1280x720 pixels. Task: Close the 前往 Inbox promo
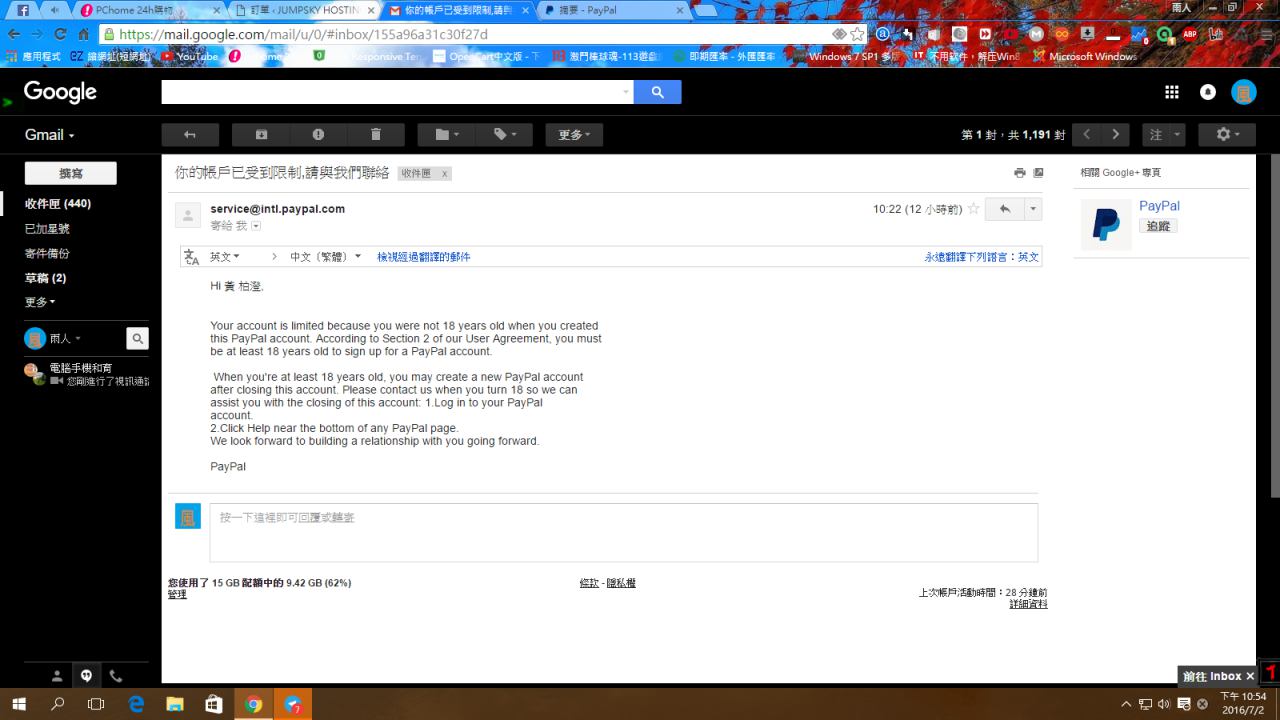click(x=1250, y=676)
